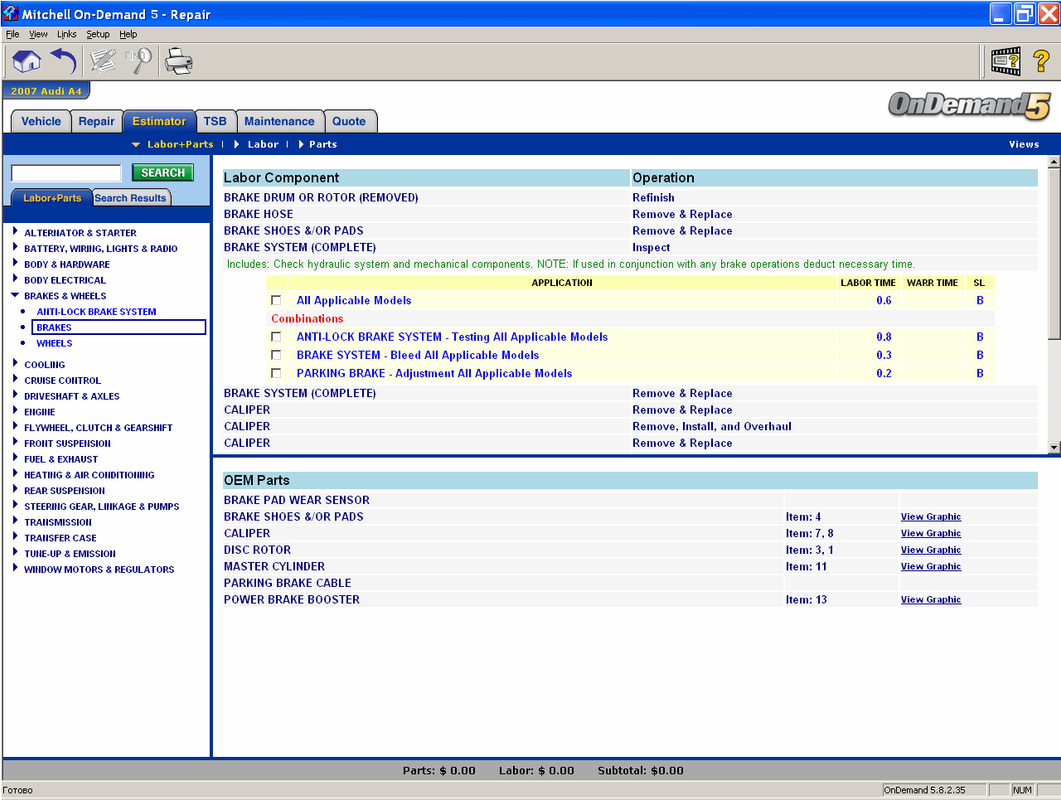The height and width of the screenshot is (800, 1061).
Task: Expand Alternator & Starter category
Action: click(15, 231)
